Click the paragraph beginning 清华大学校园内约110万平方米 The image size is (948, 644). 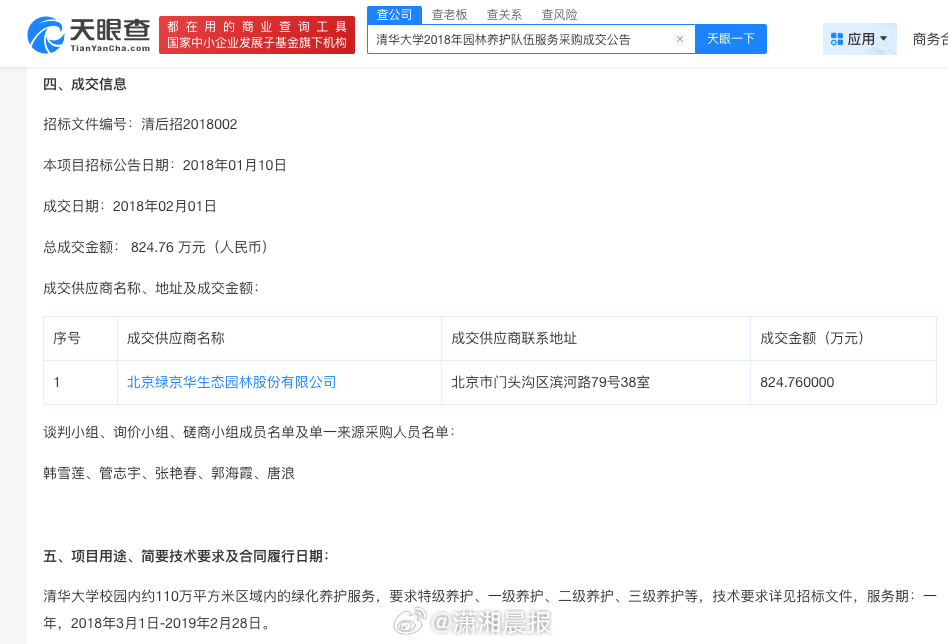490,610
